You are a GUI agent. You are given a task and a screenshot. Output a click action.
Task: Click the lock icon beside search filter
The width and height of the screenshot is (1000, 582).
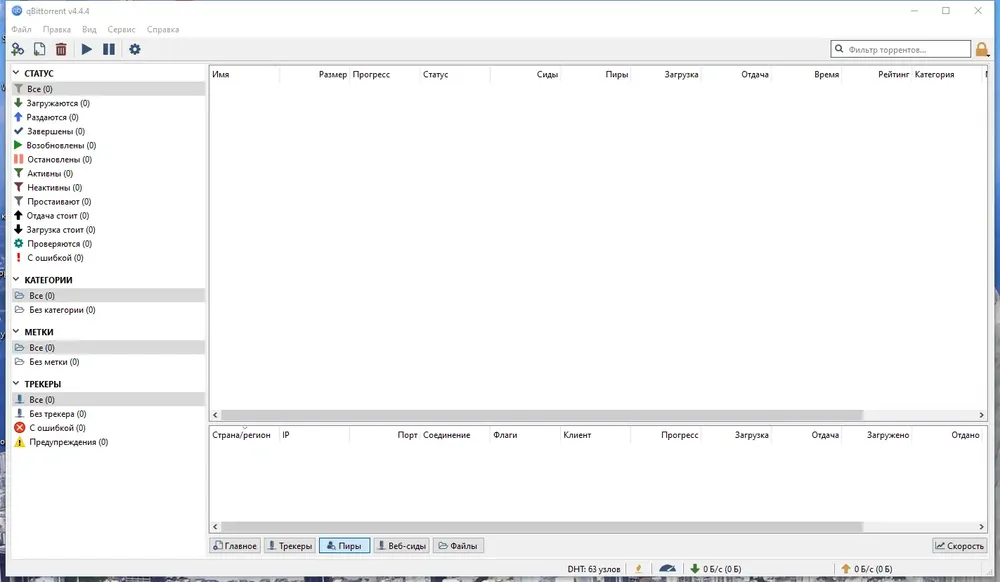point(982,49)
